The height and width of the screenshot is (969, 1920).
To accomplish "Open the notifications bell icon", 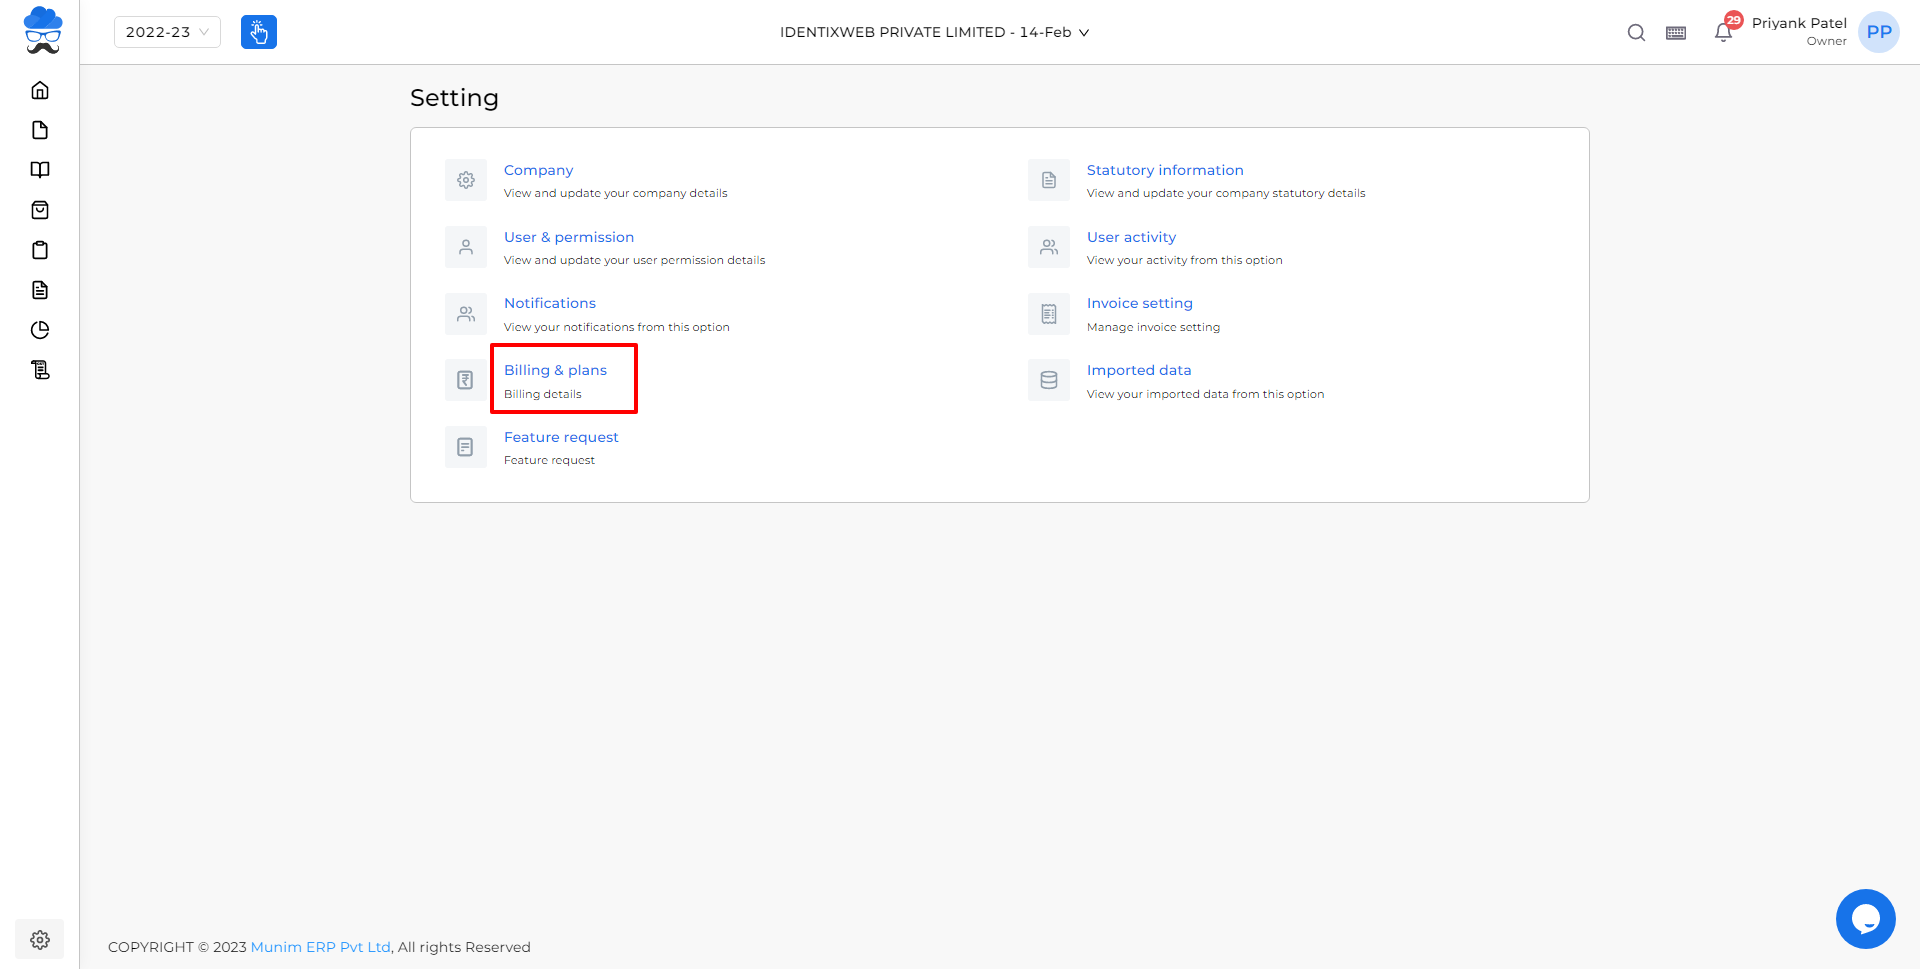I will pyautogui.click(x=1723, y=32).
